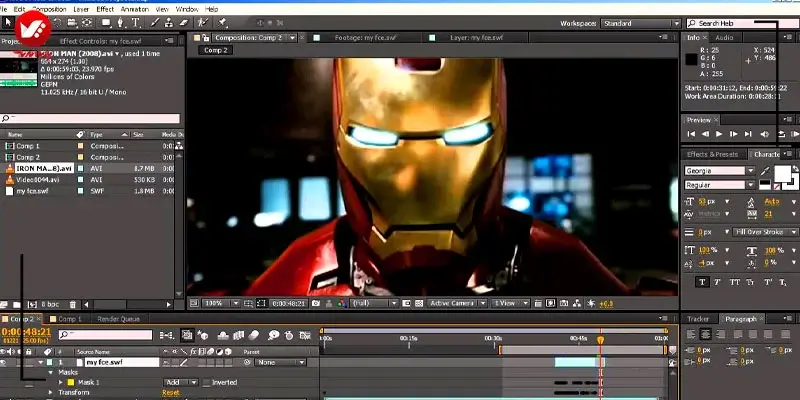The height and width of the screenshot is (400, 800).
Task: Click the snapshot camera icon in viewer
Action: 316,303
